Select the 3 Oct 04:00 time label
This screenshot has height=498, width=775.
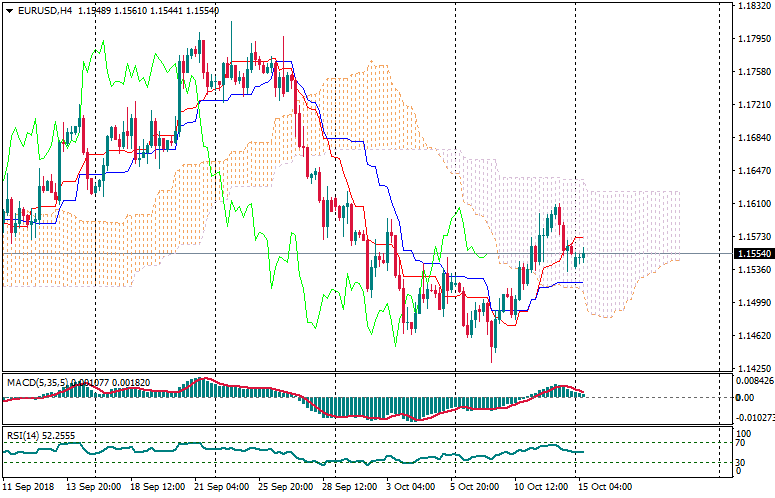(x=408, y=487)
